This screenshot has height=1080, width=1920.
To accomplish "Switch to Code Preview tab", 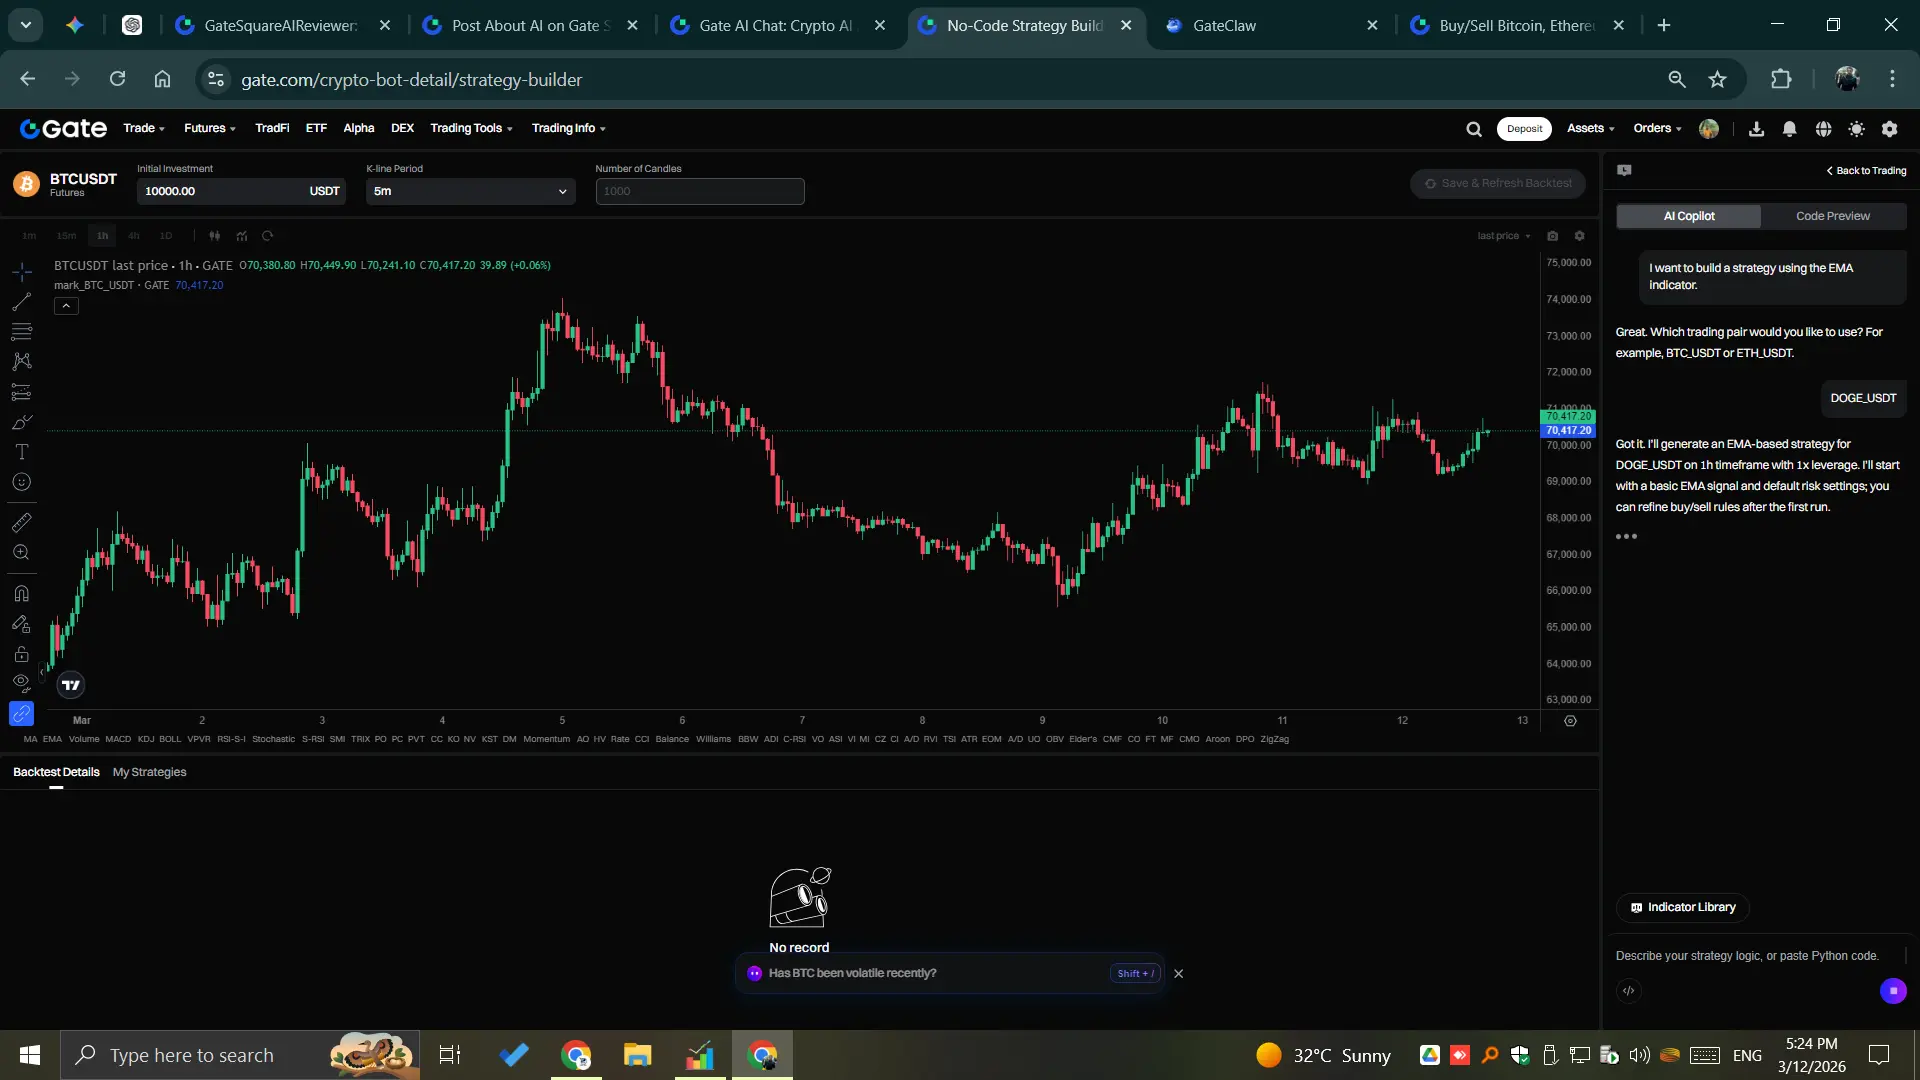I will [1832, 216].
